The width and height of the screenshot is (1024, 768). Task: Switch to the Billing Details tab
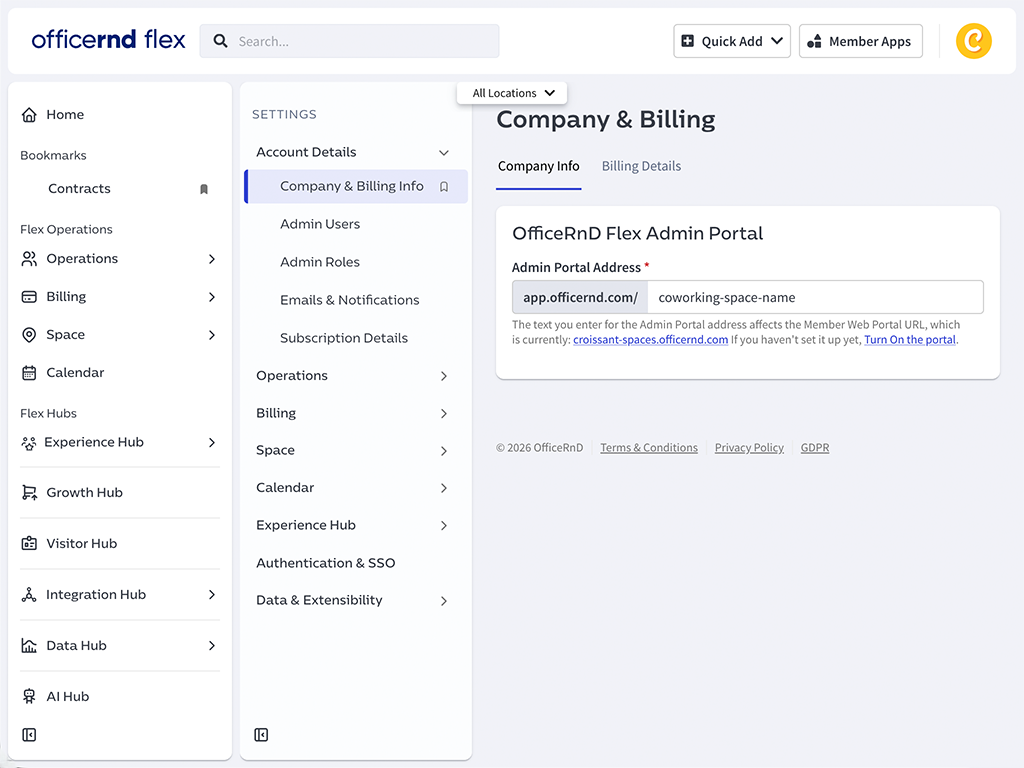[641, 167]
